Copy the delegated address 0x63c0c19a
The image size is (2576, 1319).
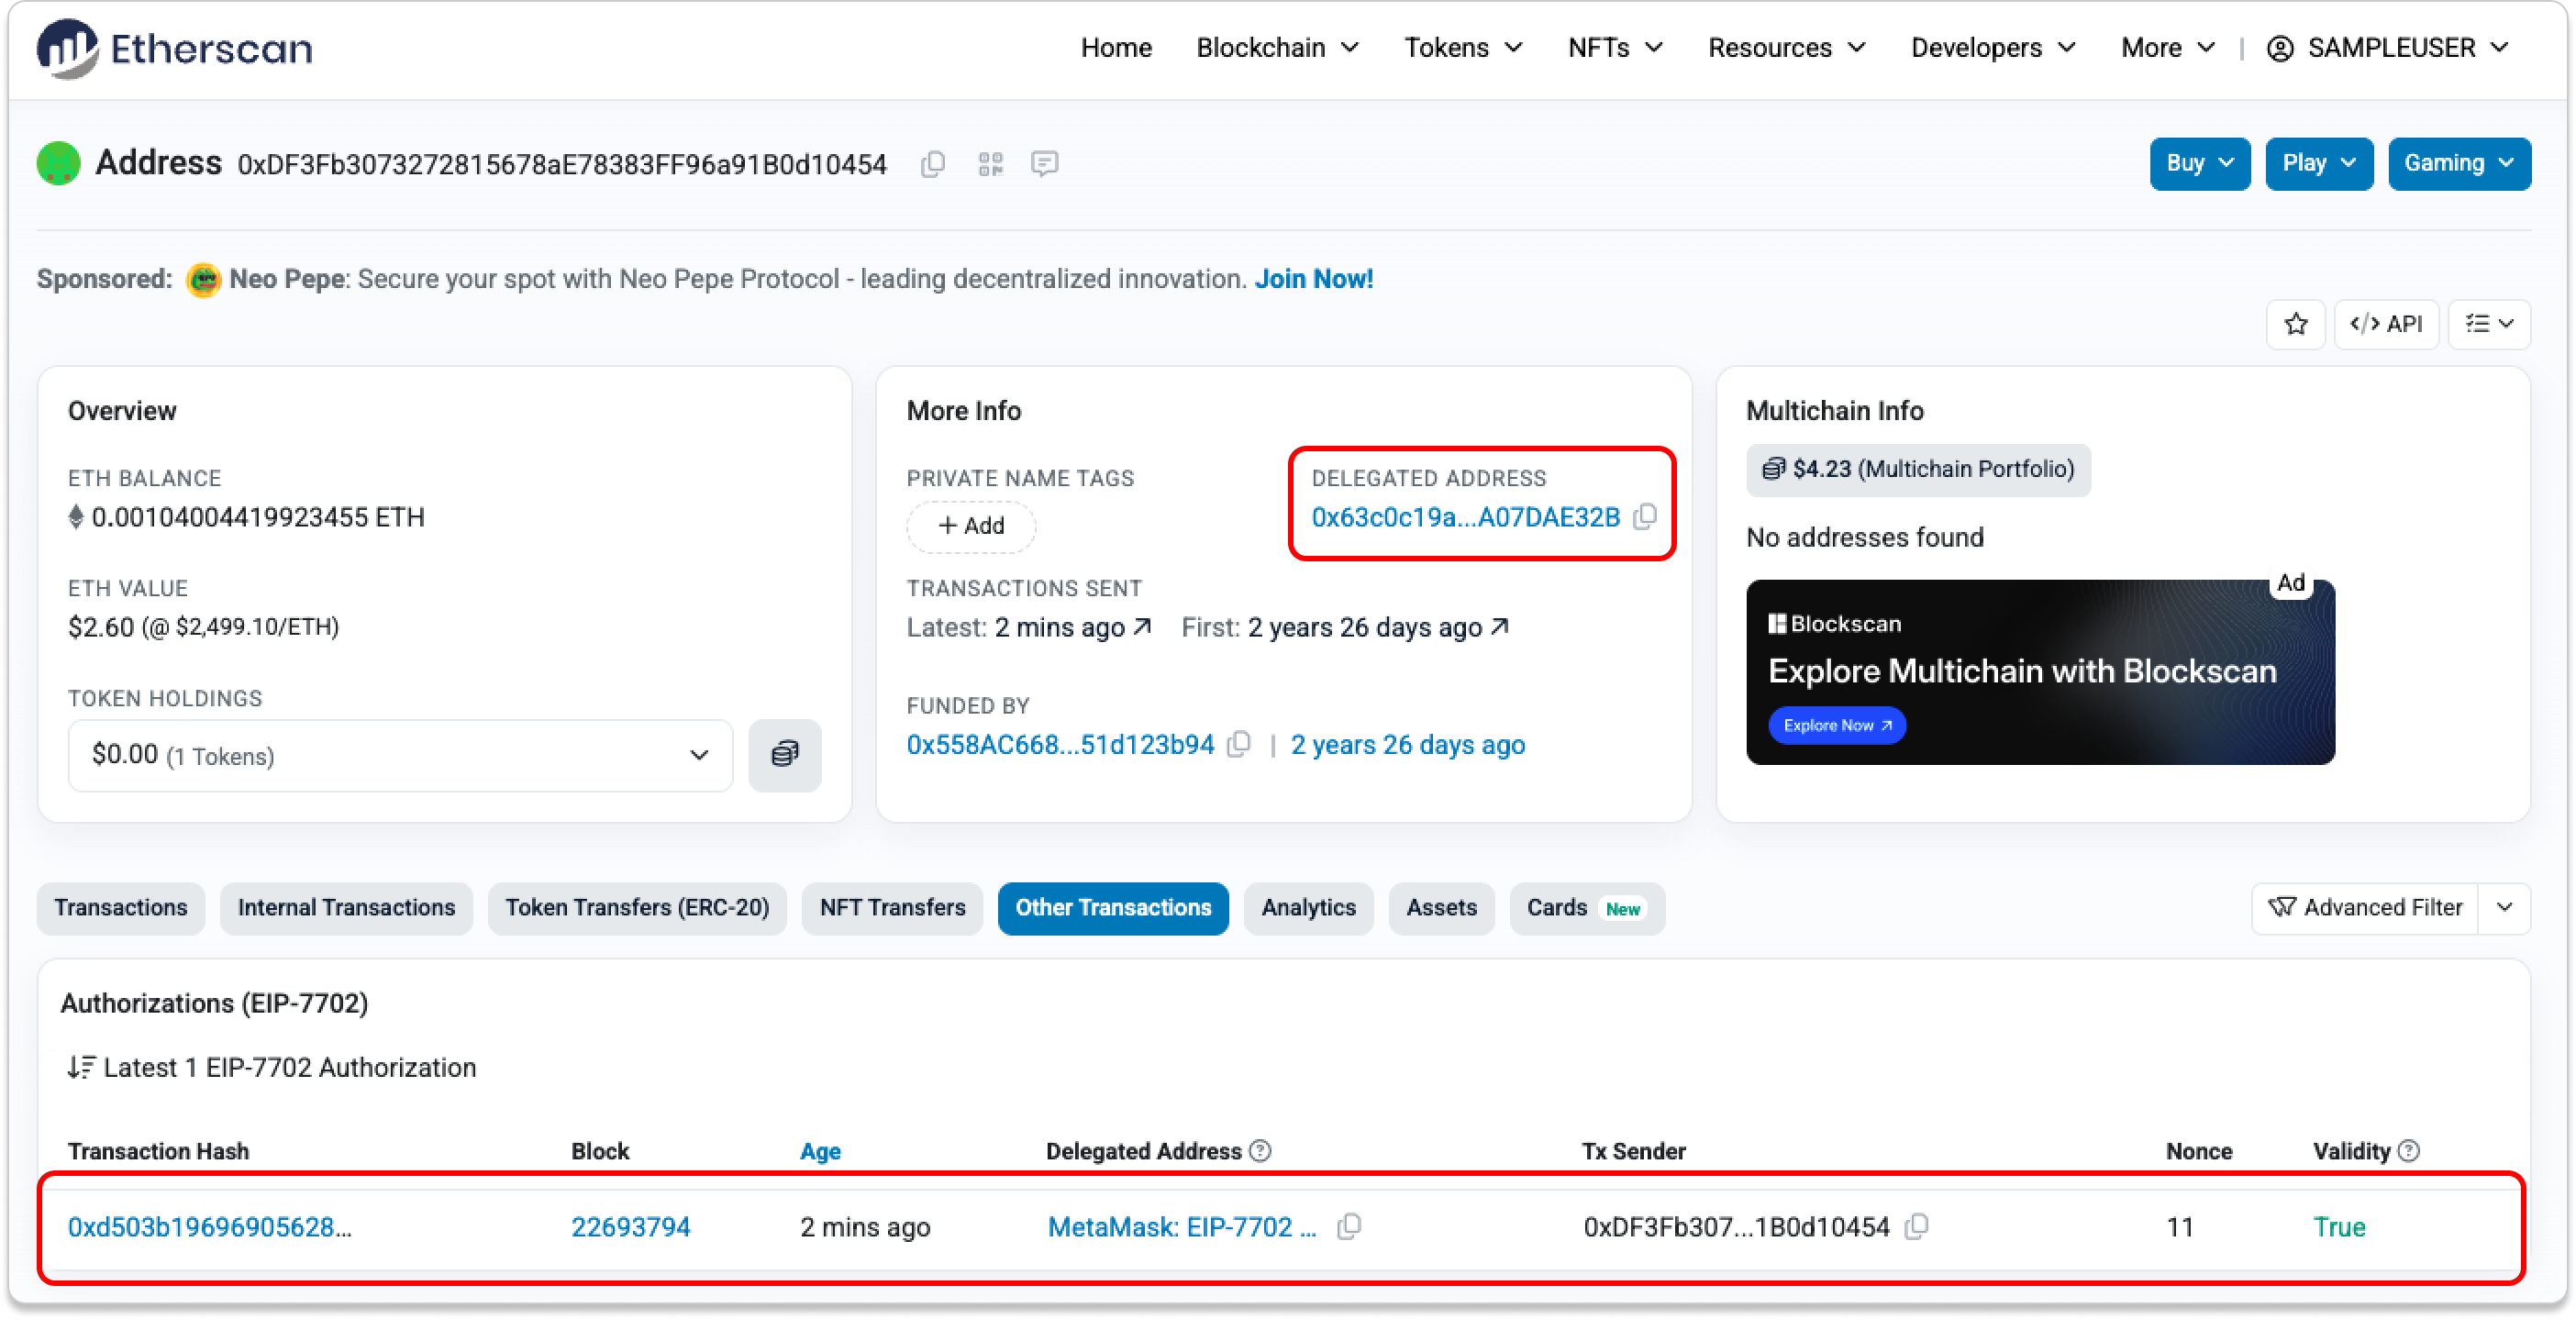pyautogui.click(x=1645, y=517)
